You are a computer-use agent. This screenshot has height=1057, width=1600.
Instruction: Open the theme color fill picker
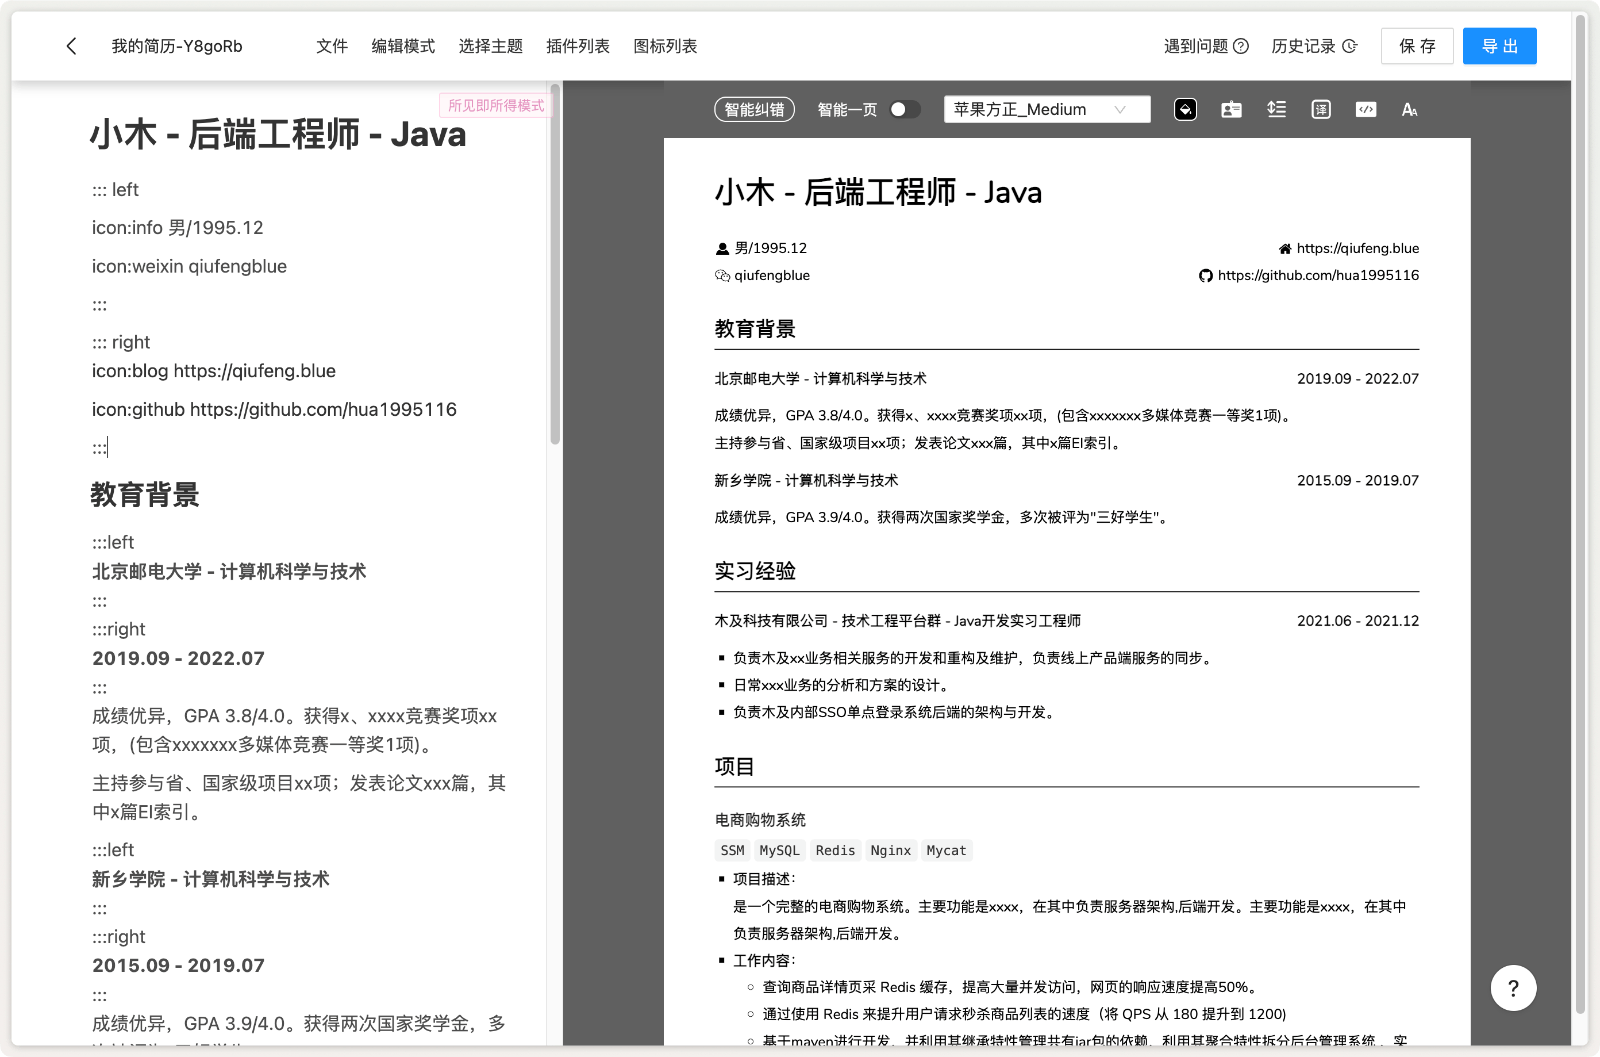pyautogui.click(x=1185, y=110)
